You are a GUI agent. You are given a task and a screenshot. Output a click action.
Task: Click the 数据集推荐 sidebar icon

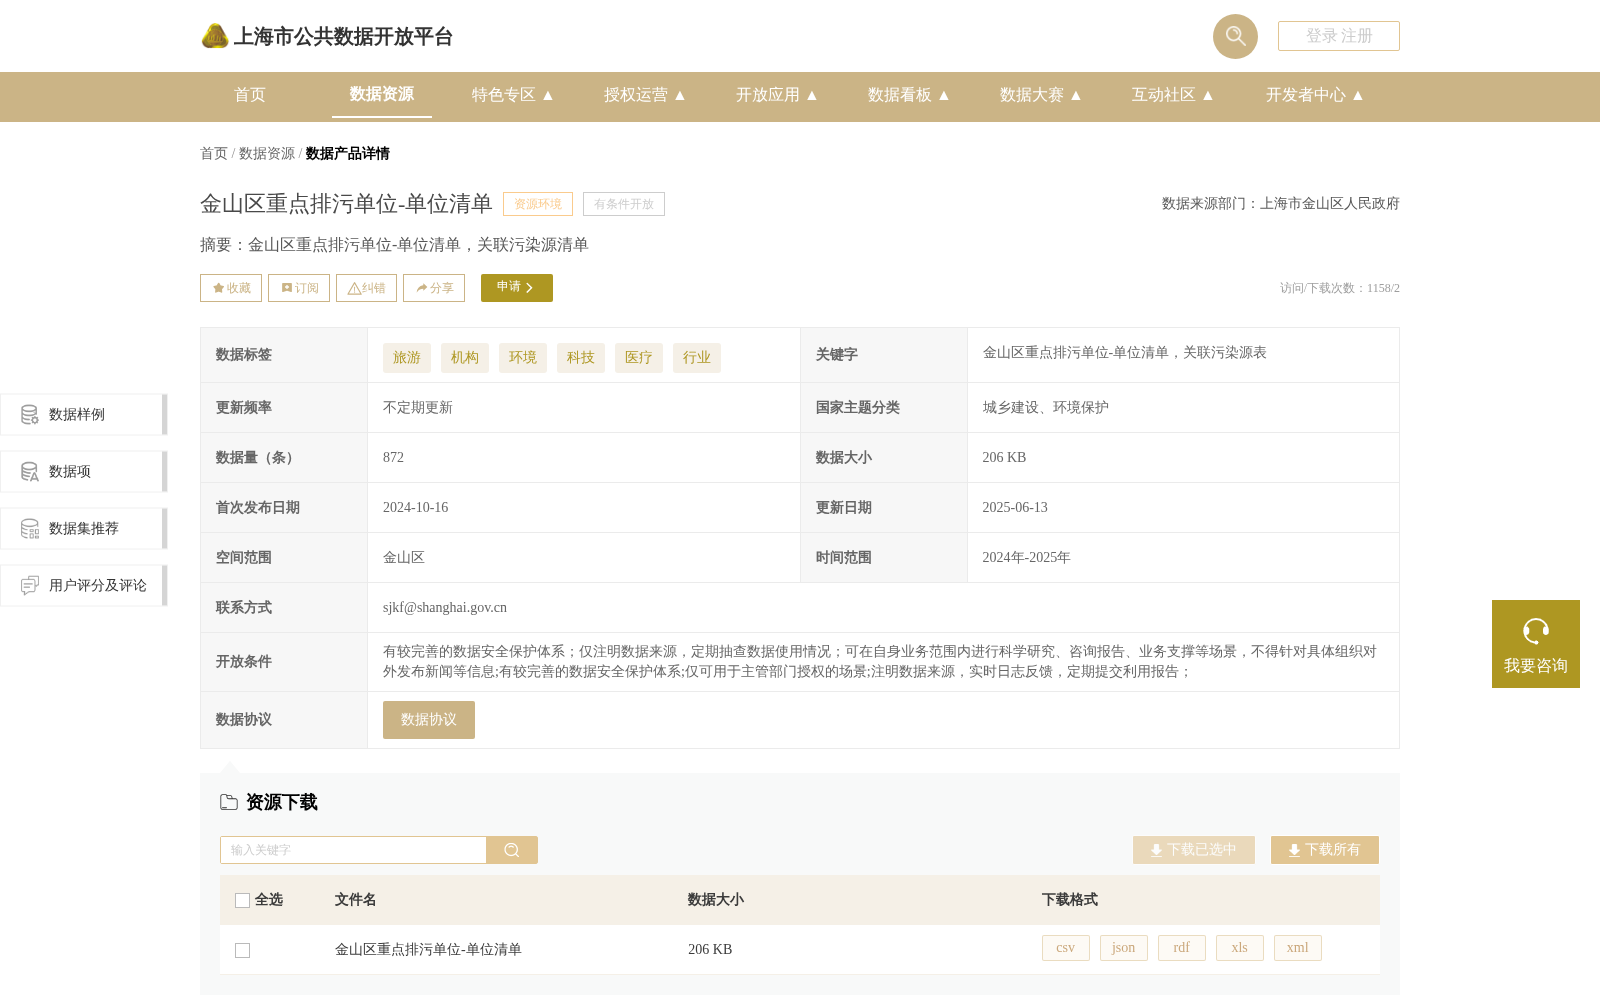tap(30, 528)
